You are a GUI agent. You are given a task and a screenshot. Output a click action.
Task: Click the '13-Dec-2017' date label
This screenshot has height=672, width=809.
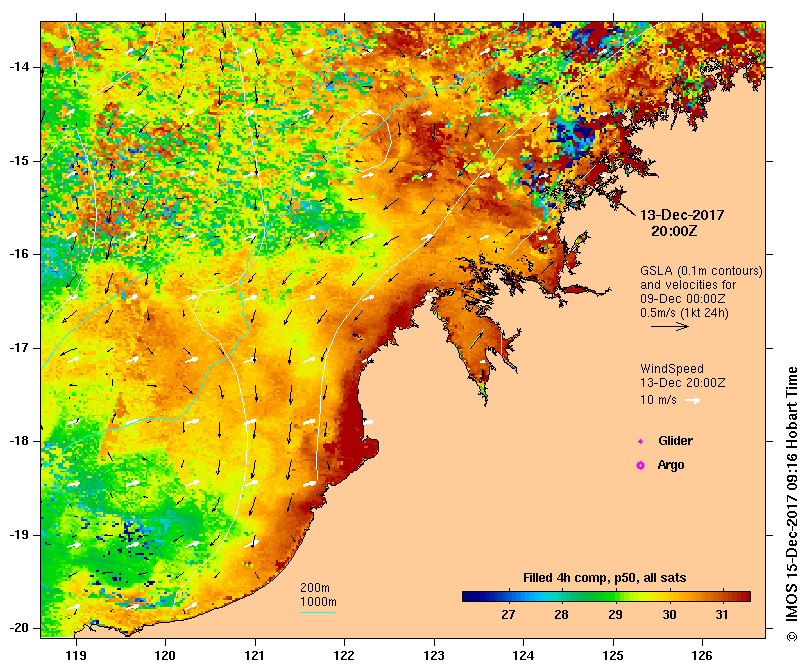coord(682,215)
